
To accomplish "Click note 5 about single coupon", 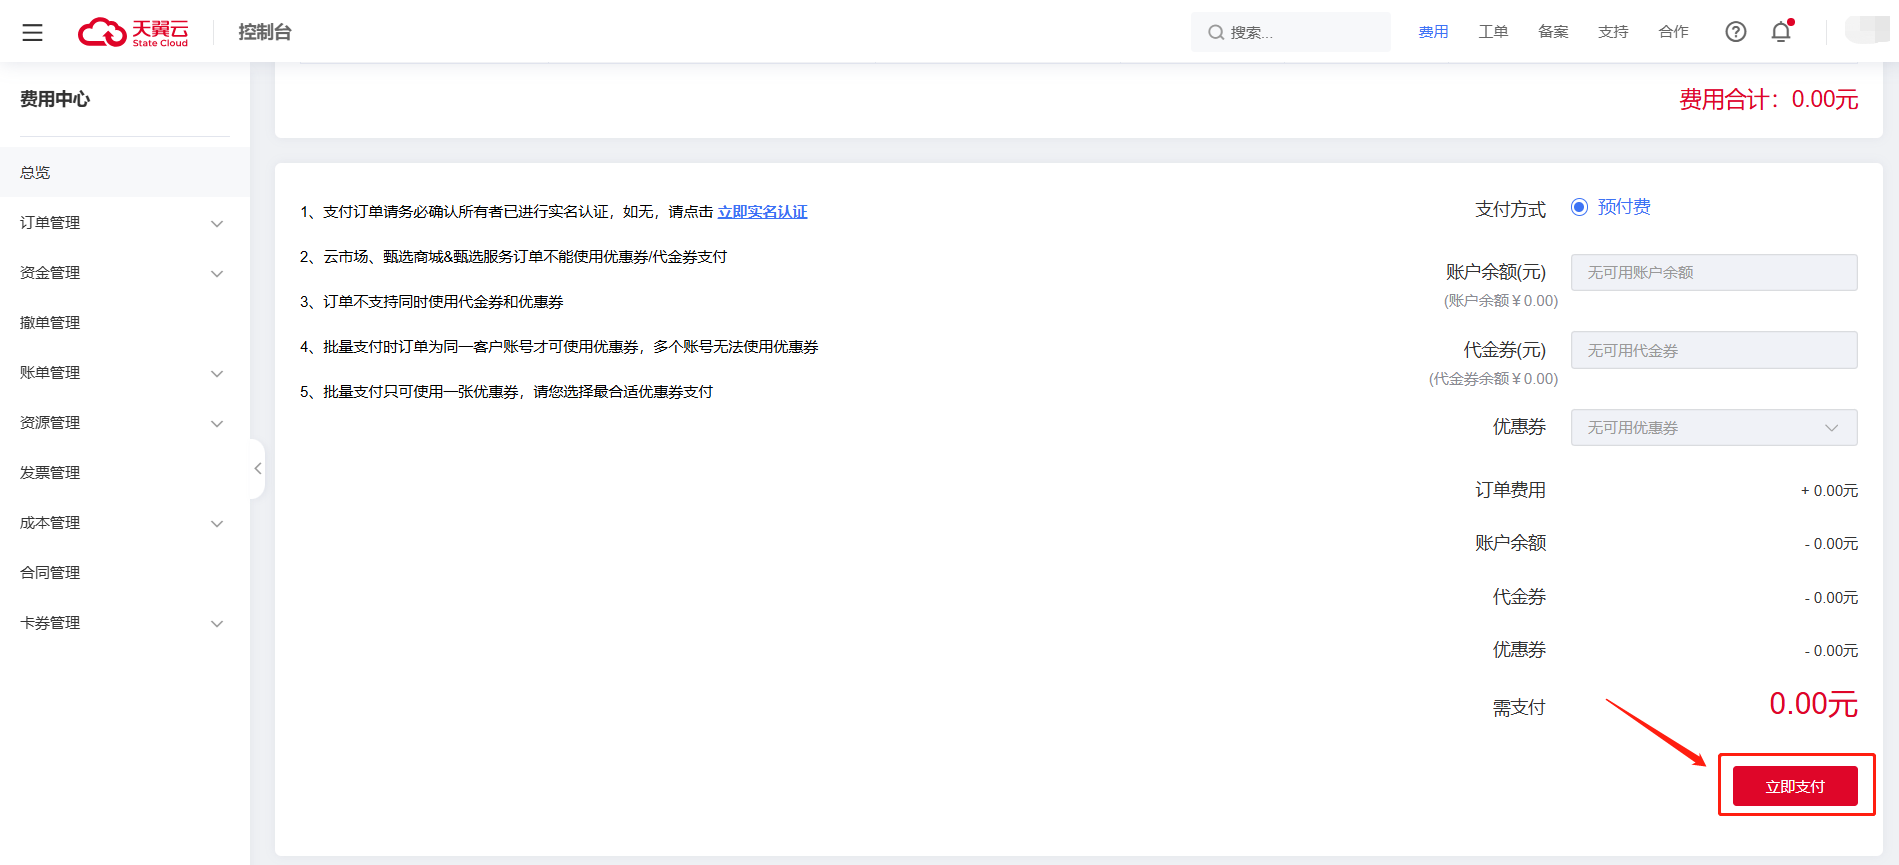I will [507, 392].
